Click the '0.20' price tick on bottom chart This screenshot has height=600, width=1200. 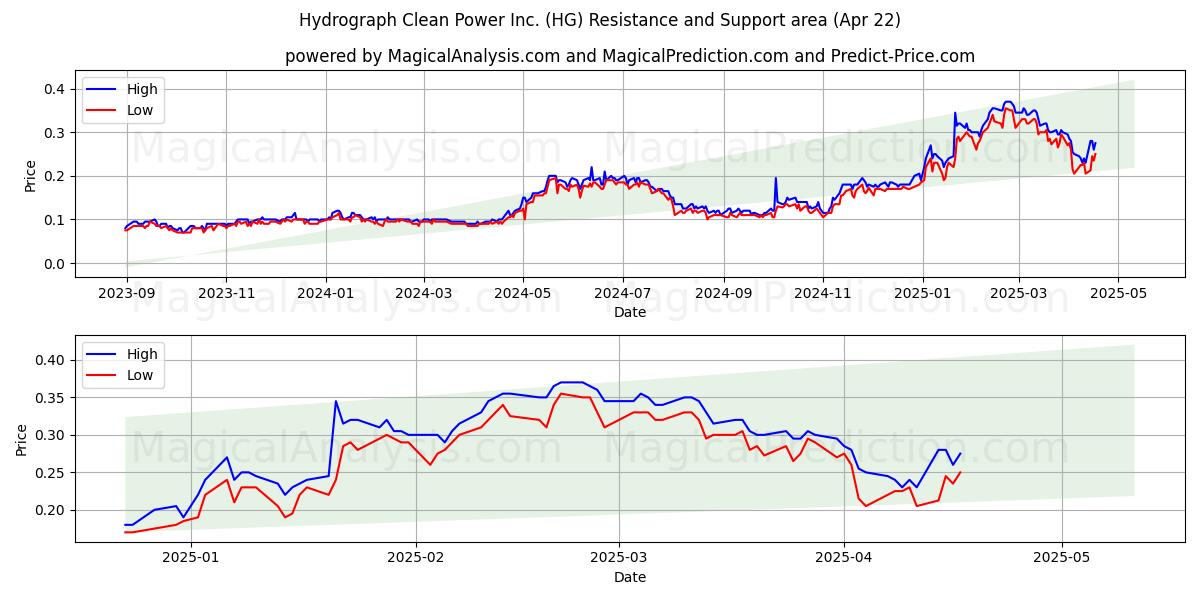(x=51, y=510)
